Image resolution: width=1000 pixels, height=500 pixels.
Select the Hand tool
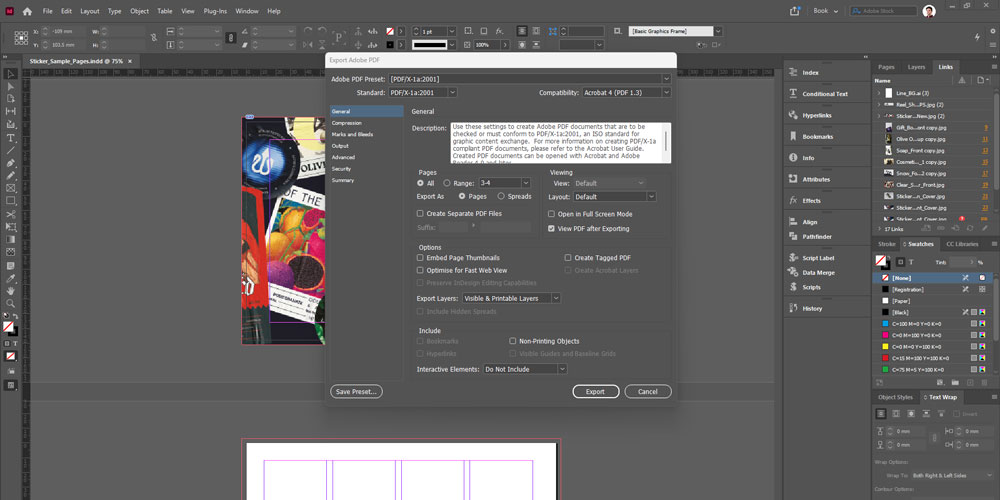(x=11, y=291)
